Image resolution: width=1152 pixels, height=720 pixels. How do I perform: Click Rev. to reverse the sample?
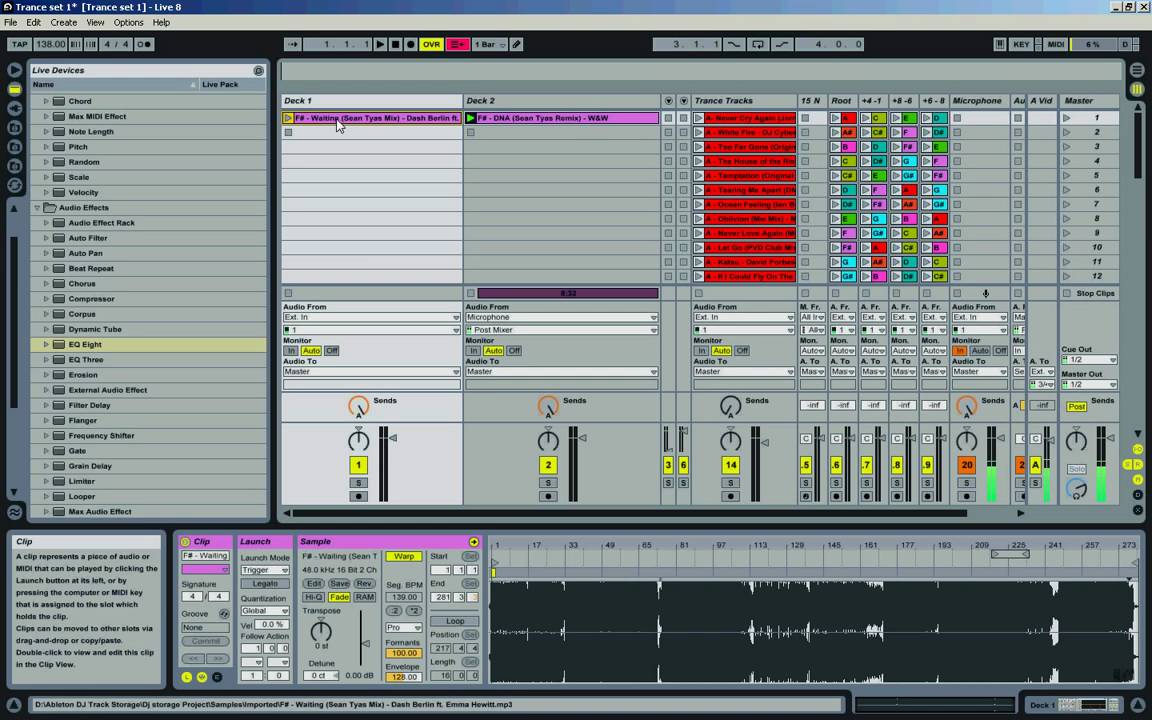coord(364,583)
